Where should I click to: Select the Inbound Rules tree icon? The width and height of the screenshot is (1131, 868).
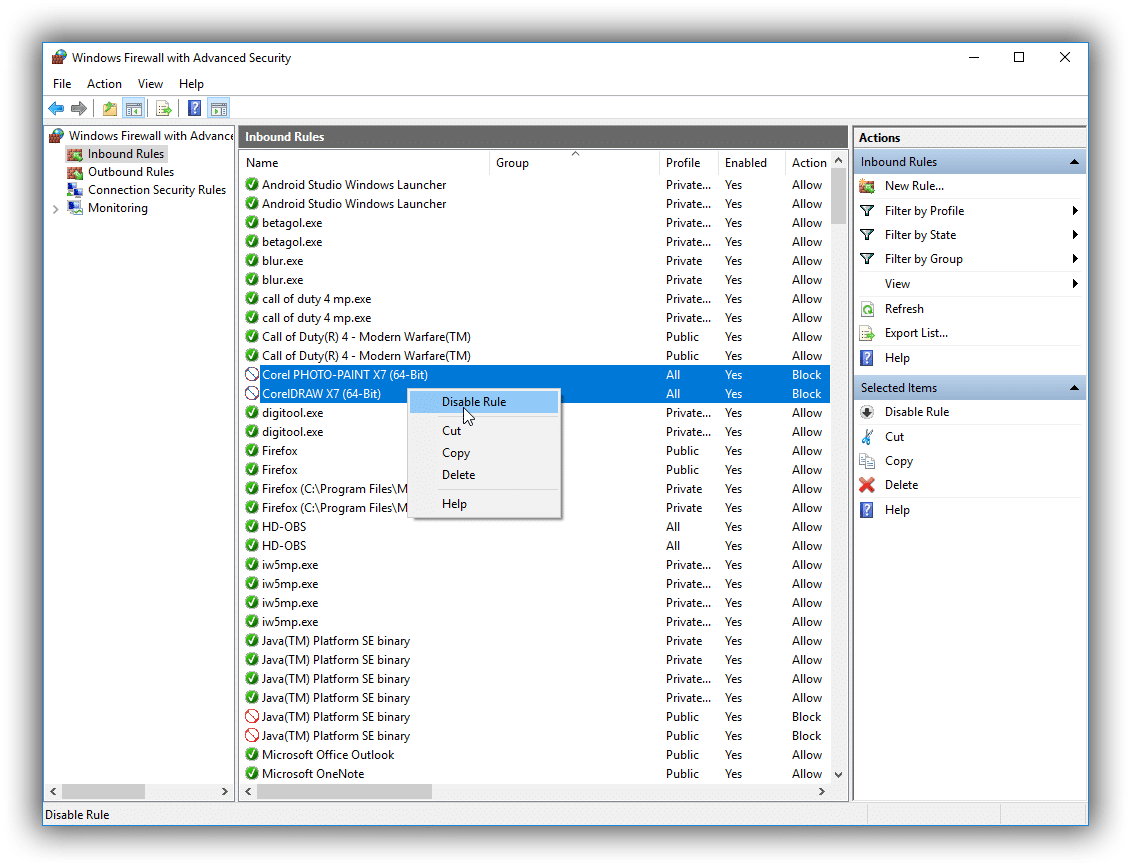tap(74, 154)
